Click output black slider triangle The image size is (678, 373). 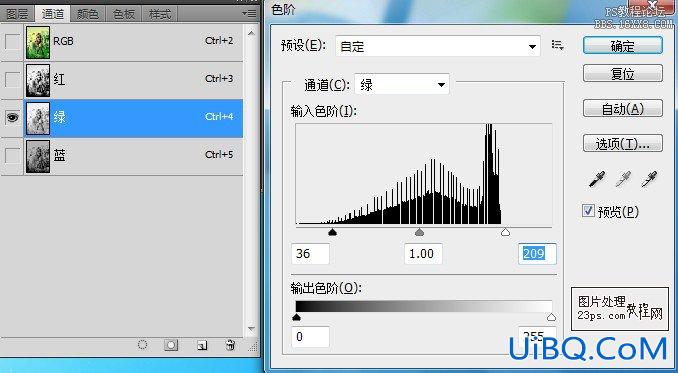[x=296, y=317]
